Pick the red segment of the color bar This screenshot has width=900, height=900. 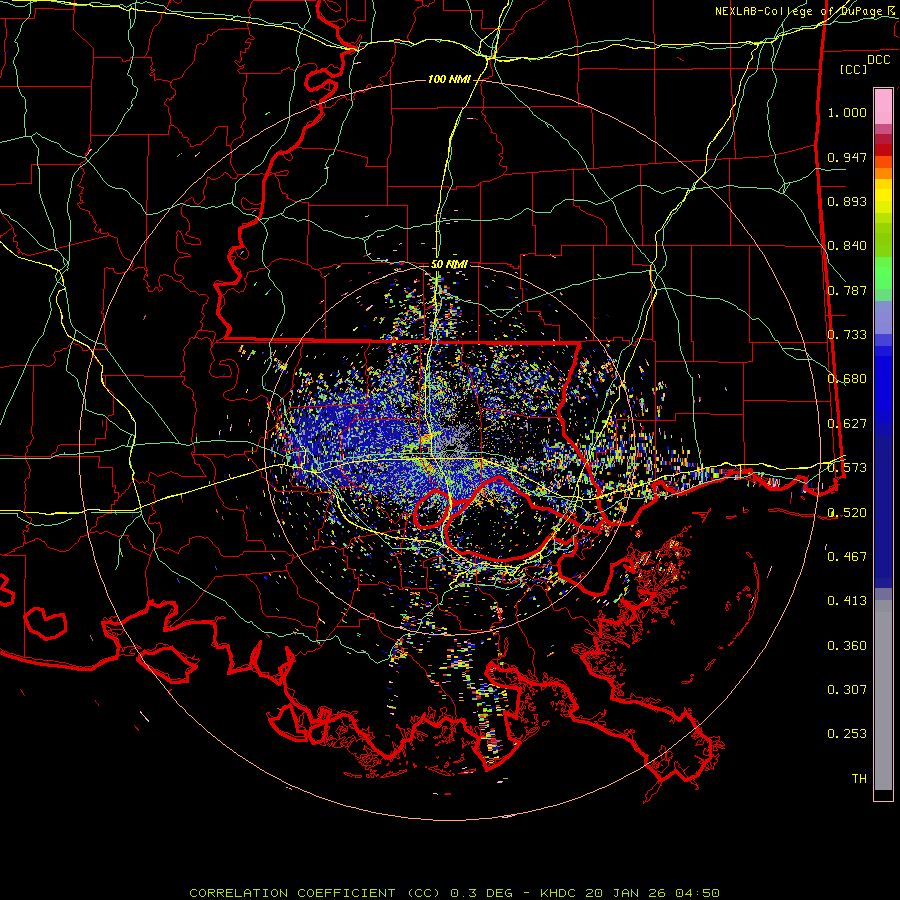click(x=883, y=150)
